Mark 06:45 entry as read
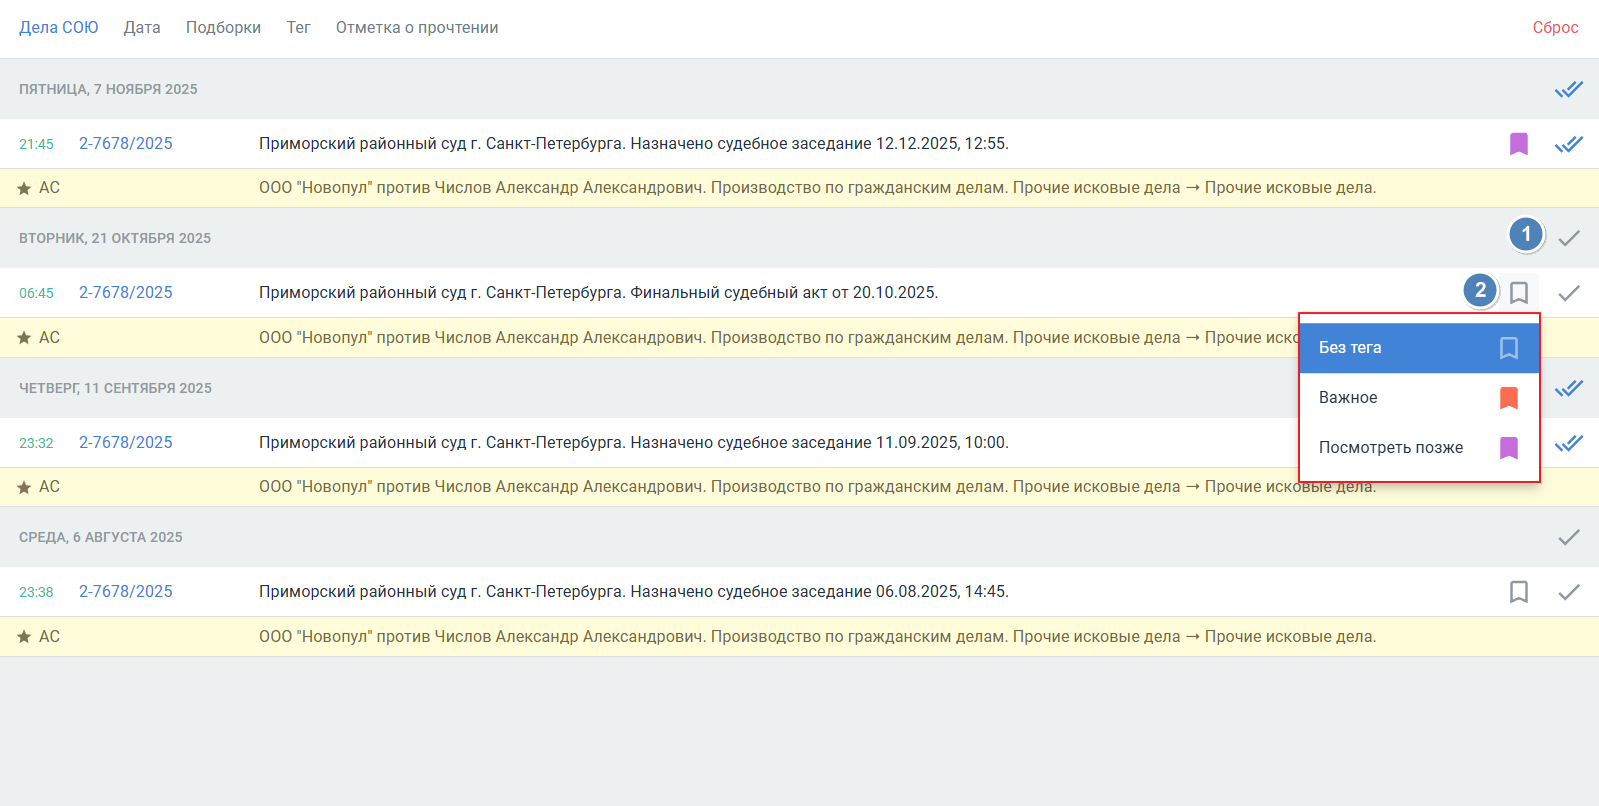The width and height of the screenshot is (1599, 806). pos(1568,293)
